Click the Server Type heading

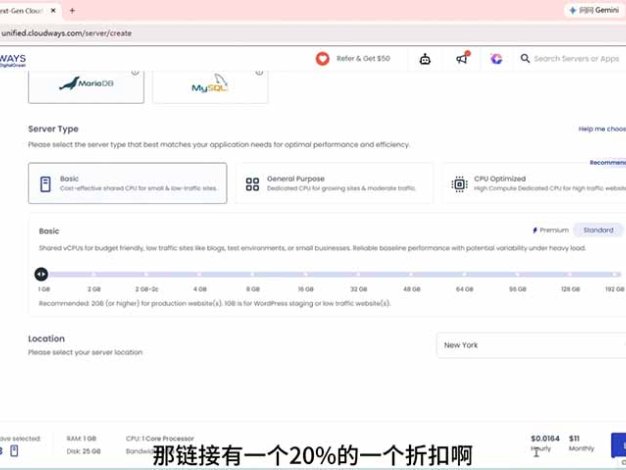coord(53,129)
